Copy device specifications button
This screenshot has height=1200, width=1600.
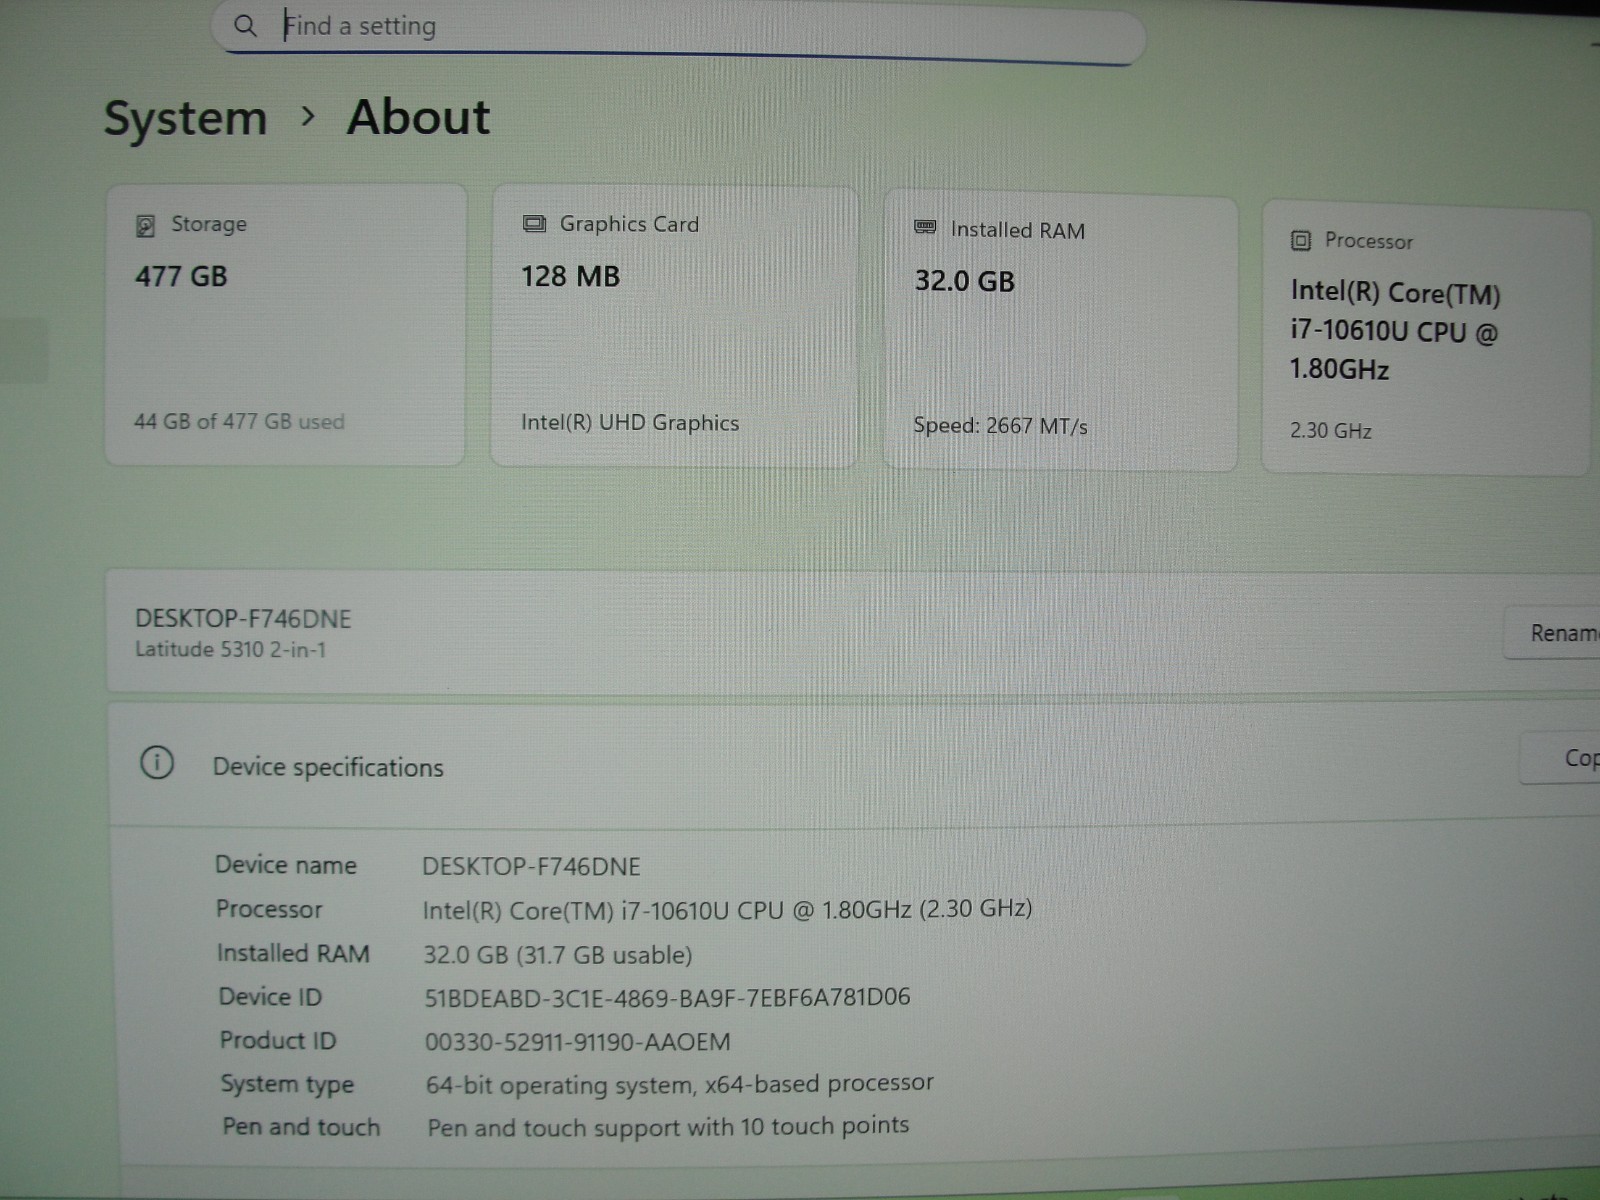[1560, 759]
